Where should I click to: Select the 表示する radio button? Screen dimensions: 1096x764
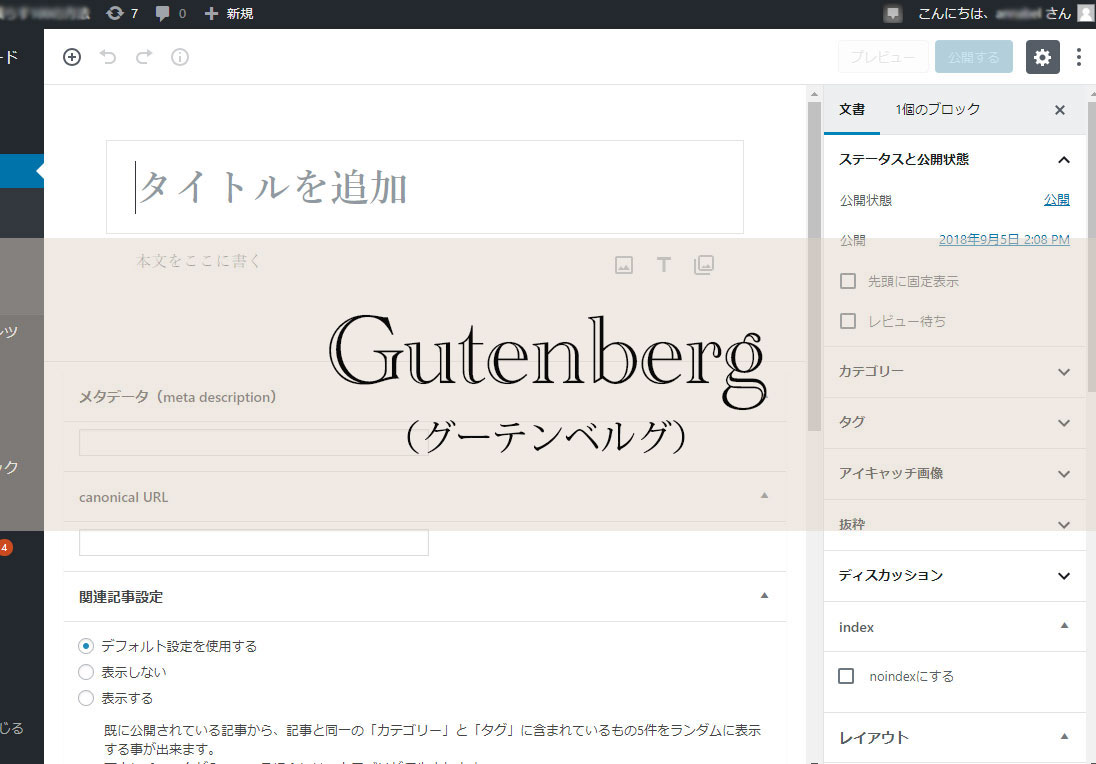click(86, 698)
